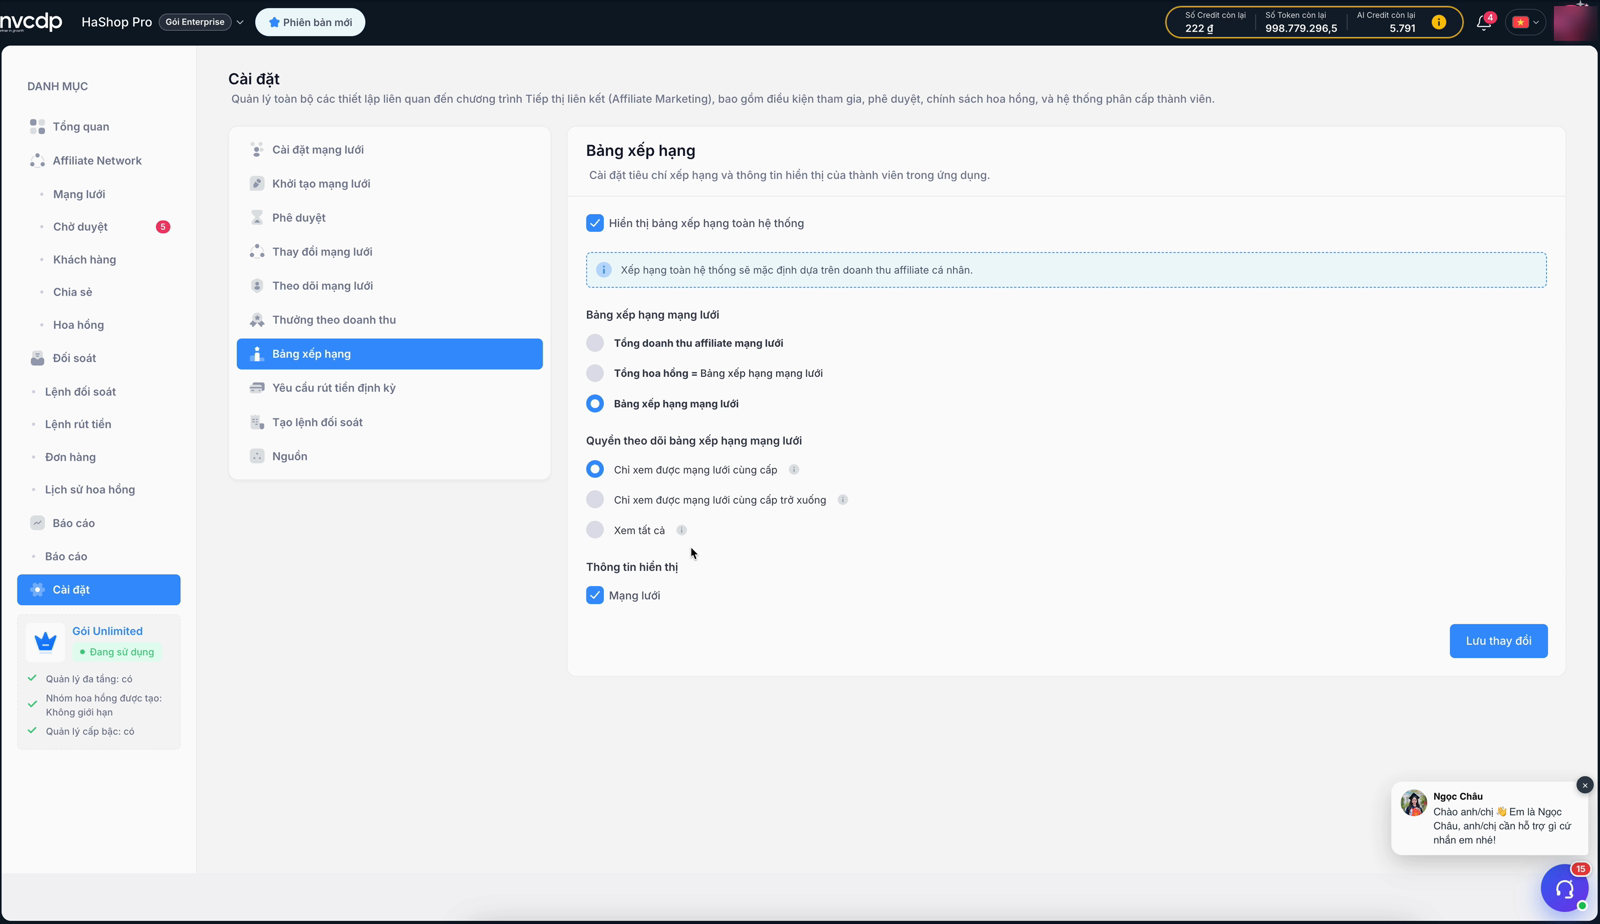Open 'Thay đổi mạng lưới' settings
Screen dimensions: 1600x924
[390, 252]
